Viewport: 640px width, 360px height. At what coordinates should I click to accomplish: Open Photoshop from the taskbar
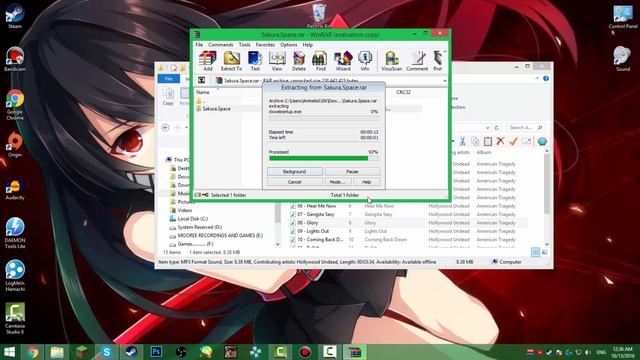point(156,352)
